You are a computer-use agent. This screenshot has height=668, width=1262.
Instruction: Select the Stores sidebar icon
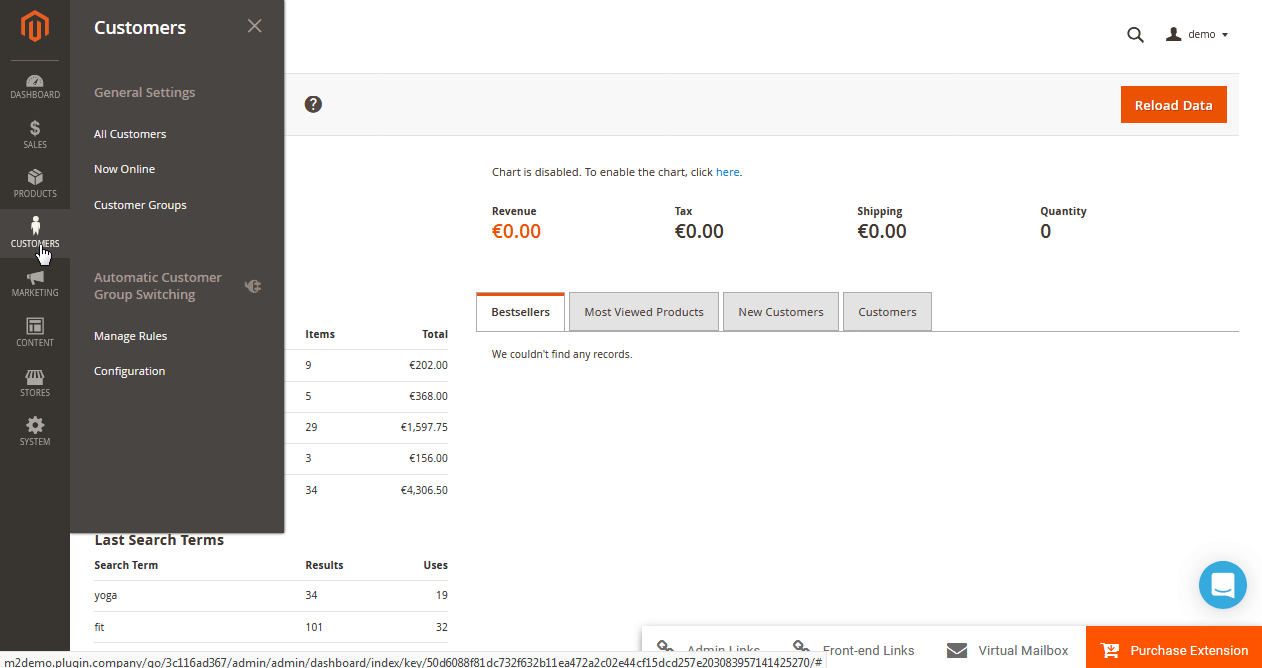[x=35, y=379]
